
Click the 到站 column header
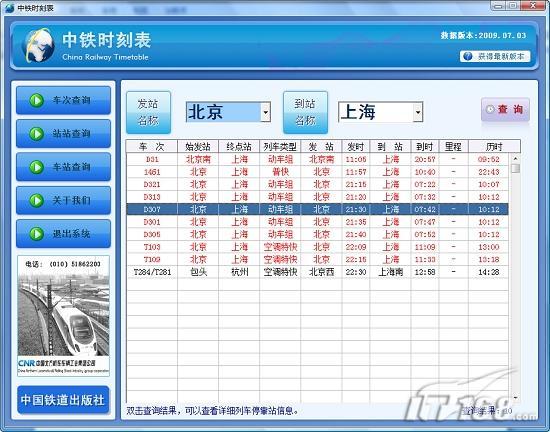[390, 146]
